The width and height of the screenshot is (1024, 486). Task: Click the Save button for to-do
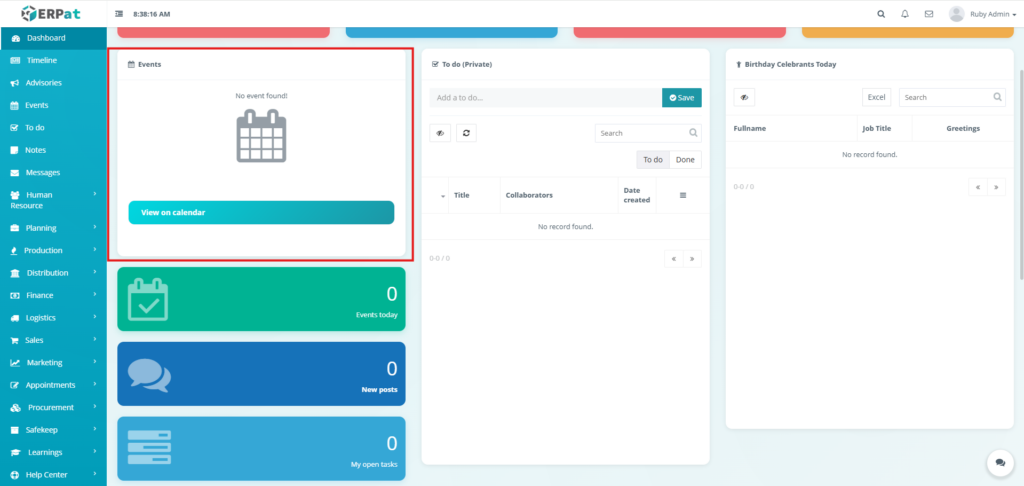(681, 97)
